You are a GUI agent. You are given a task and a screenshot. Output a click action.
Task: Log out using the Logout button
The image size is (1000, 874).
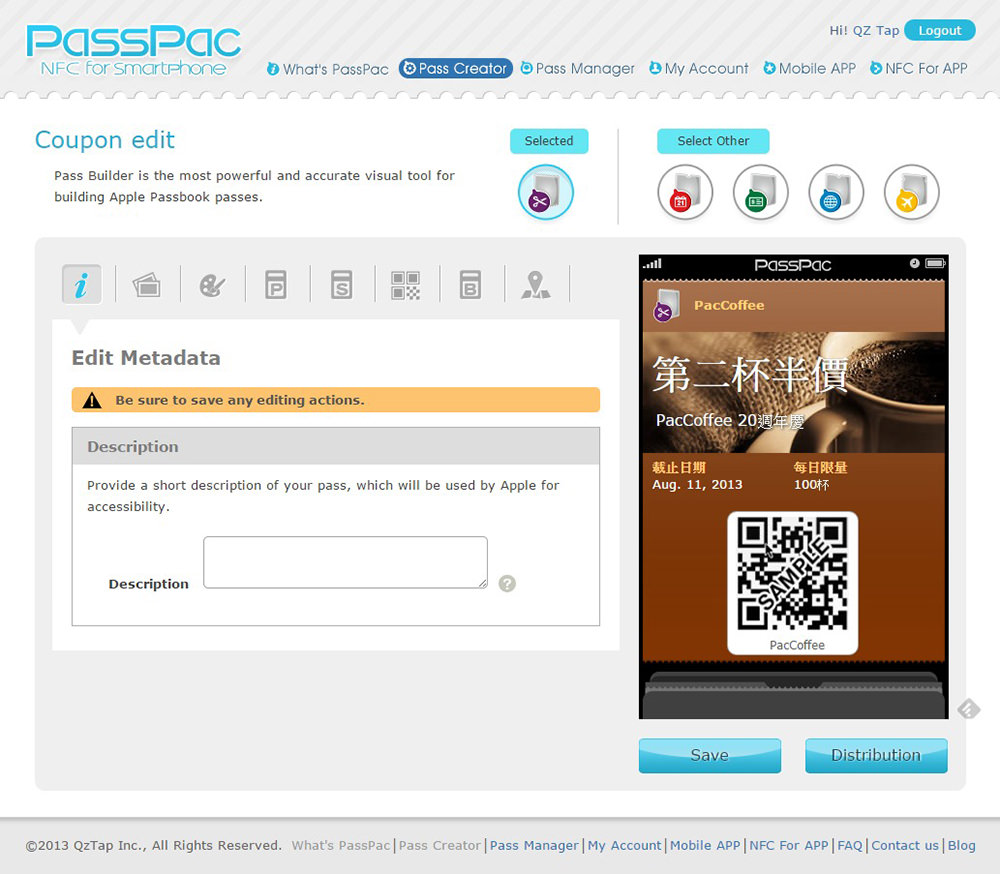click(x=939, y=31)
